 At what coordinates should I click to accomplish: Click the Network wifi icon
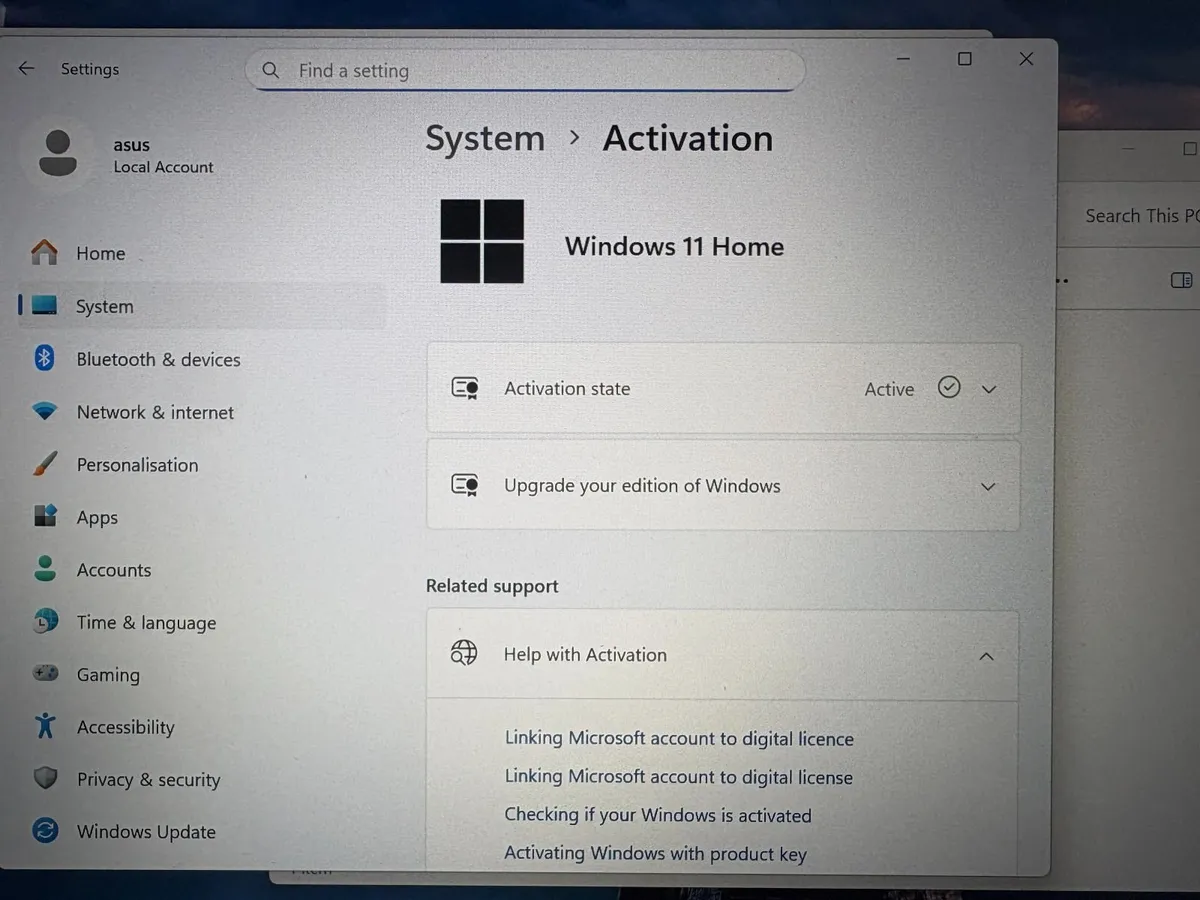coord(44,411)
